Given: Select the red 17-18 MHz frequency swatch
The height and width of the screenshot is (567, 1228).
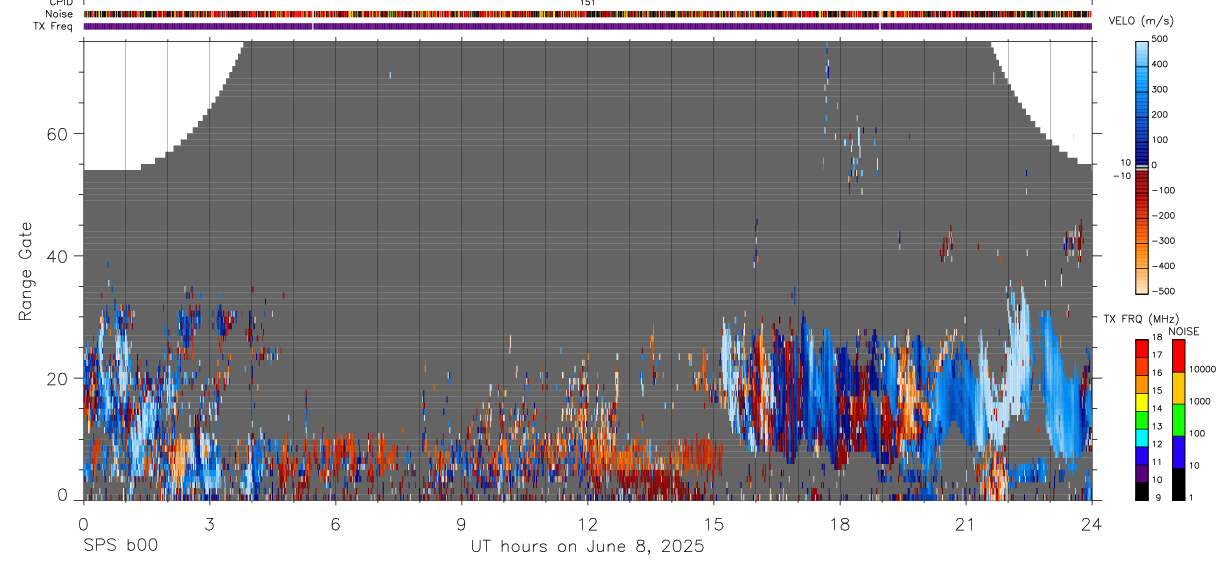Looking at the screenshot, I should coord(1142,349).
